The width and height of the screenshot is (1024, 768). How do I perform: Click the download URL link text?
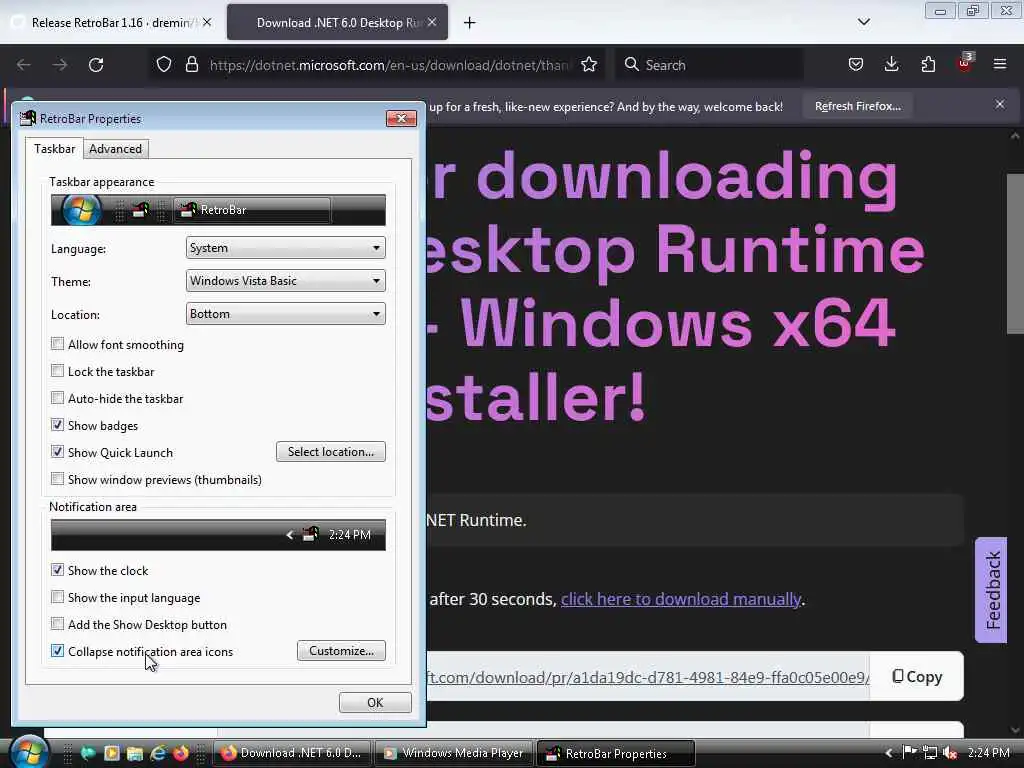(648, 677)
